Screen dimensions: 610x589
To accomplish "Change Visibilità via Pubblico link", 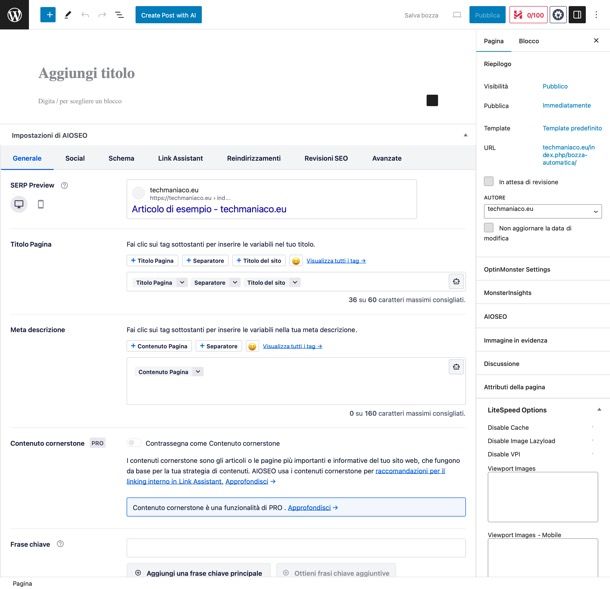I will pos(555,86).
